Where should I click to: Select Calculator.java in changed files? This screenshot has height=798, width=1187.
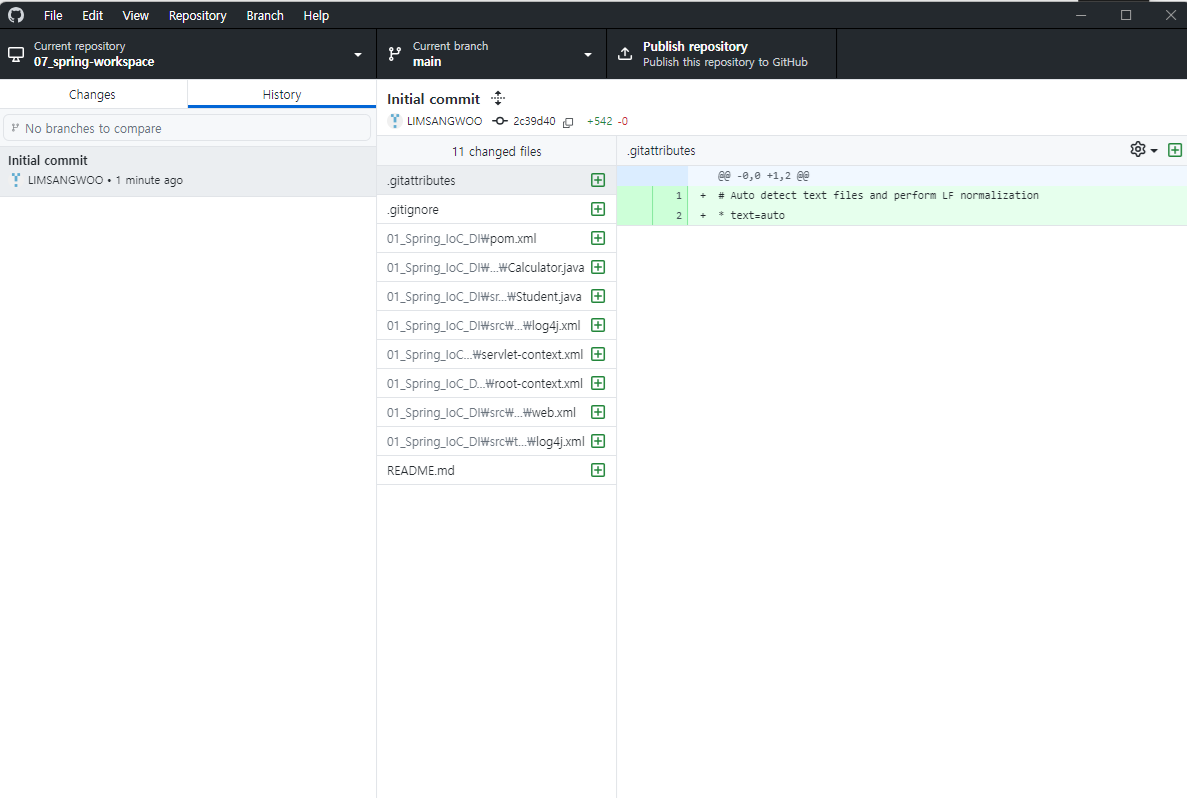click(497, 267)
